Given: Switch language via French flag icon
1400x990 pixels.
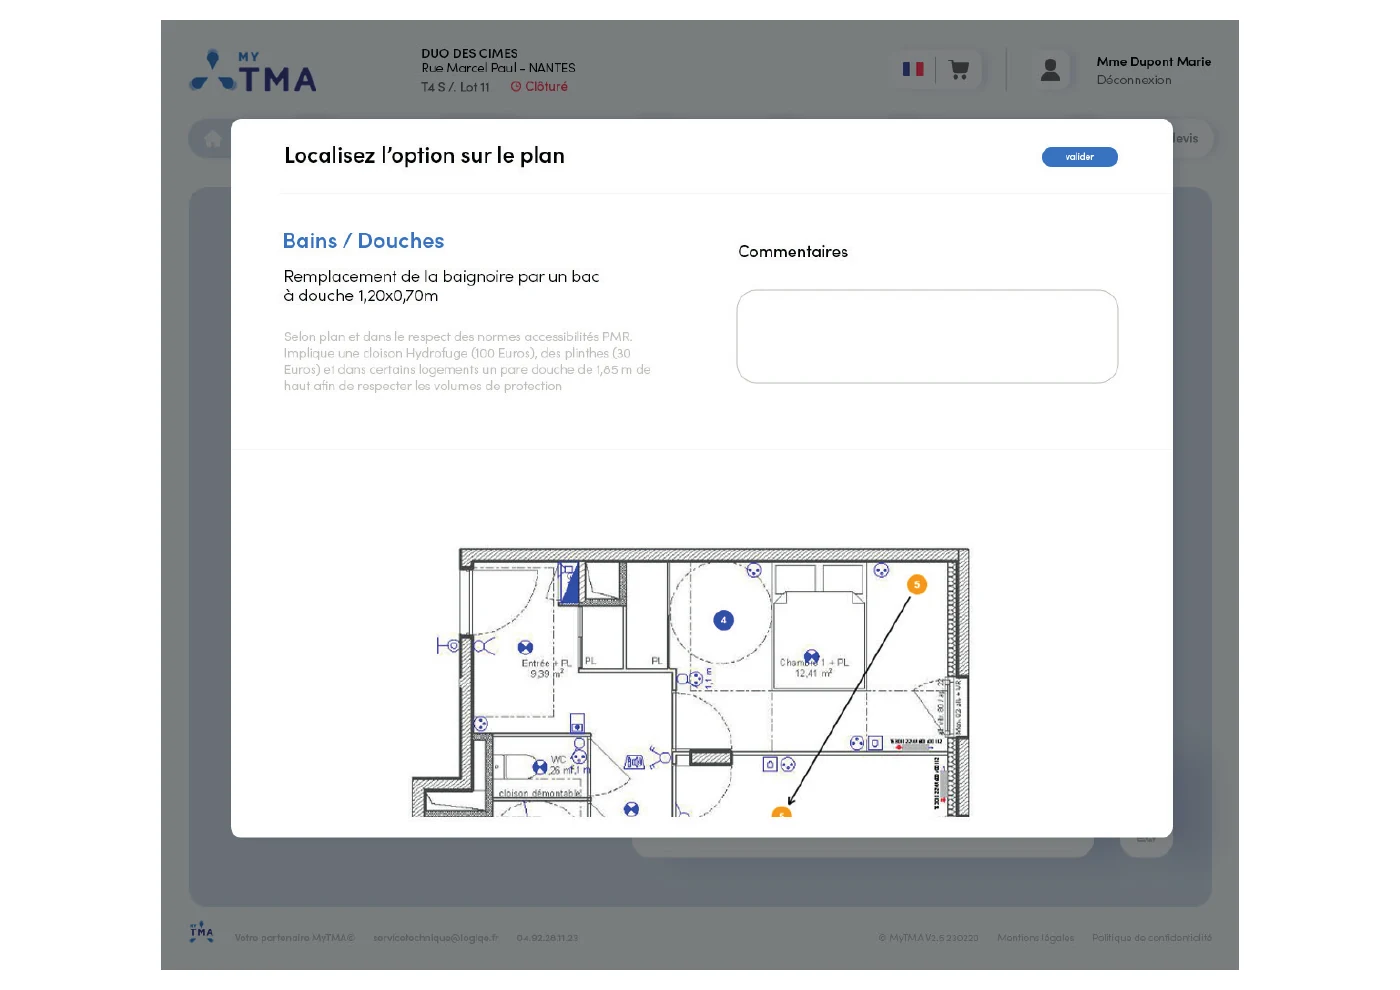Looking at the screenshot, I should point(913,69).
